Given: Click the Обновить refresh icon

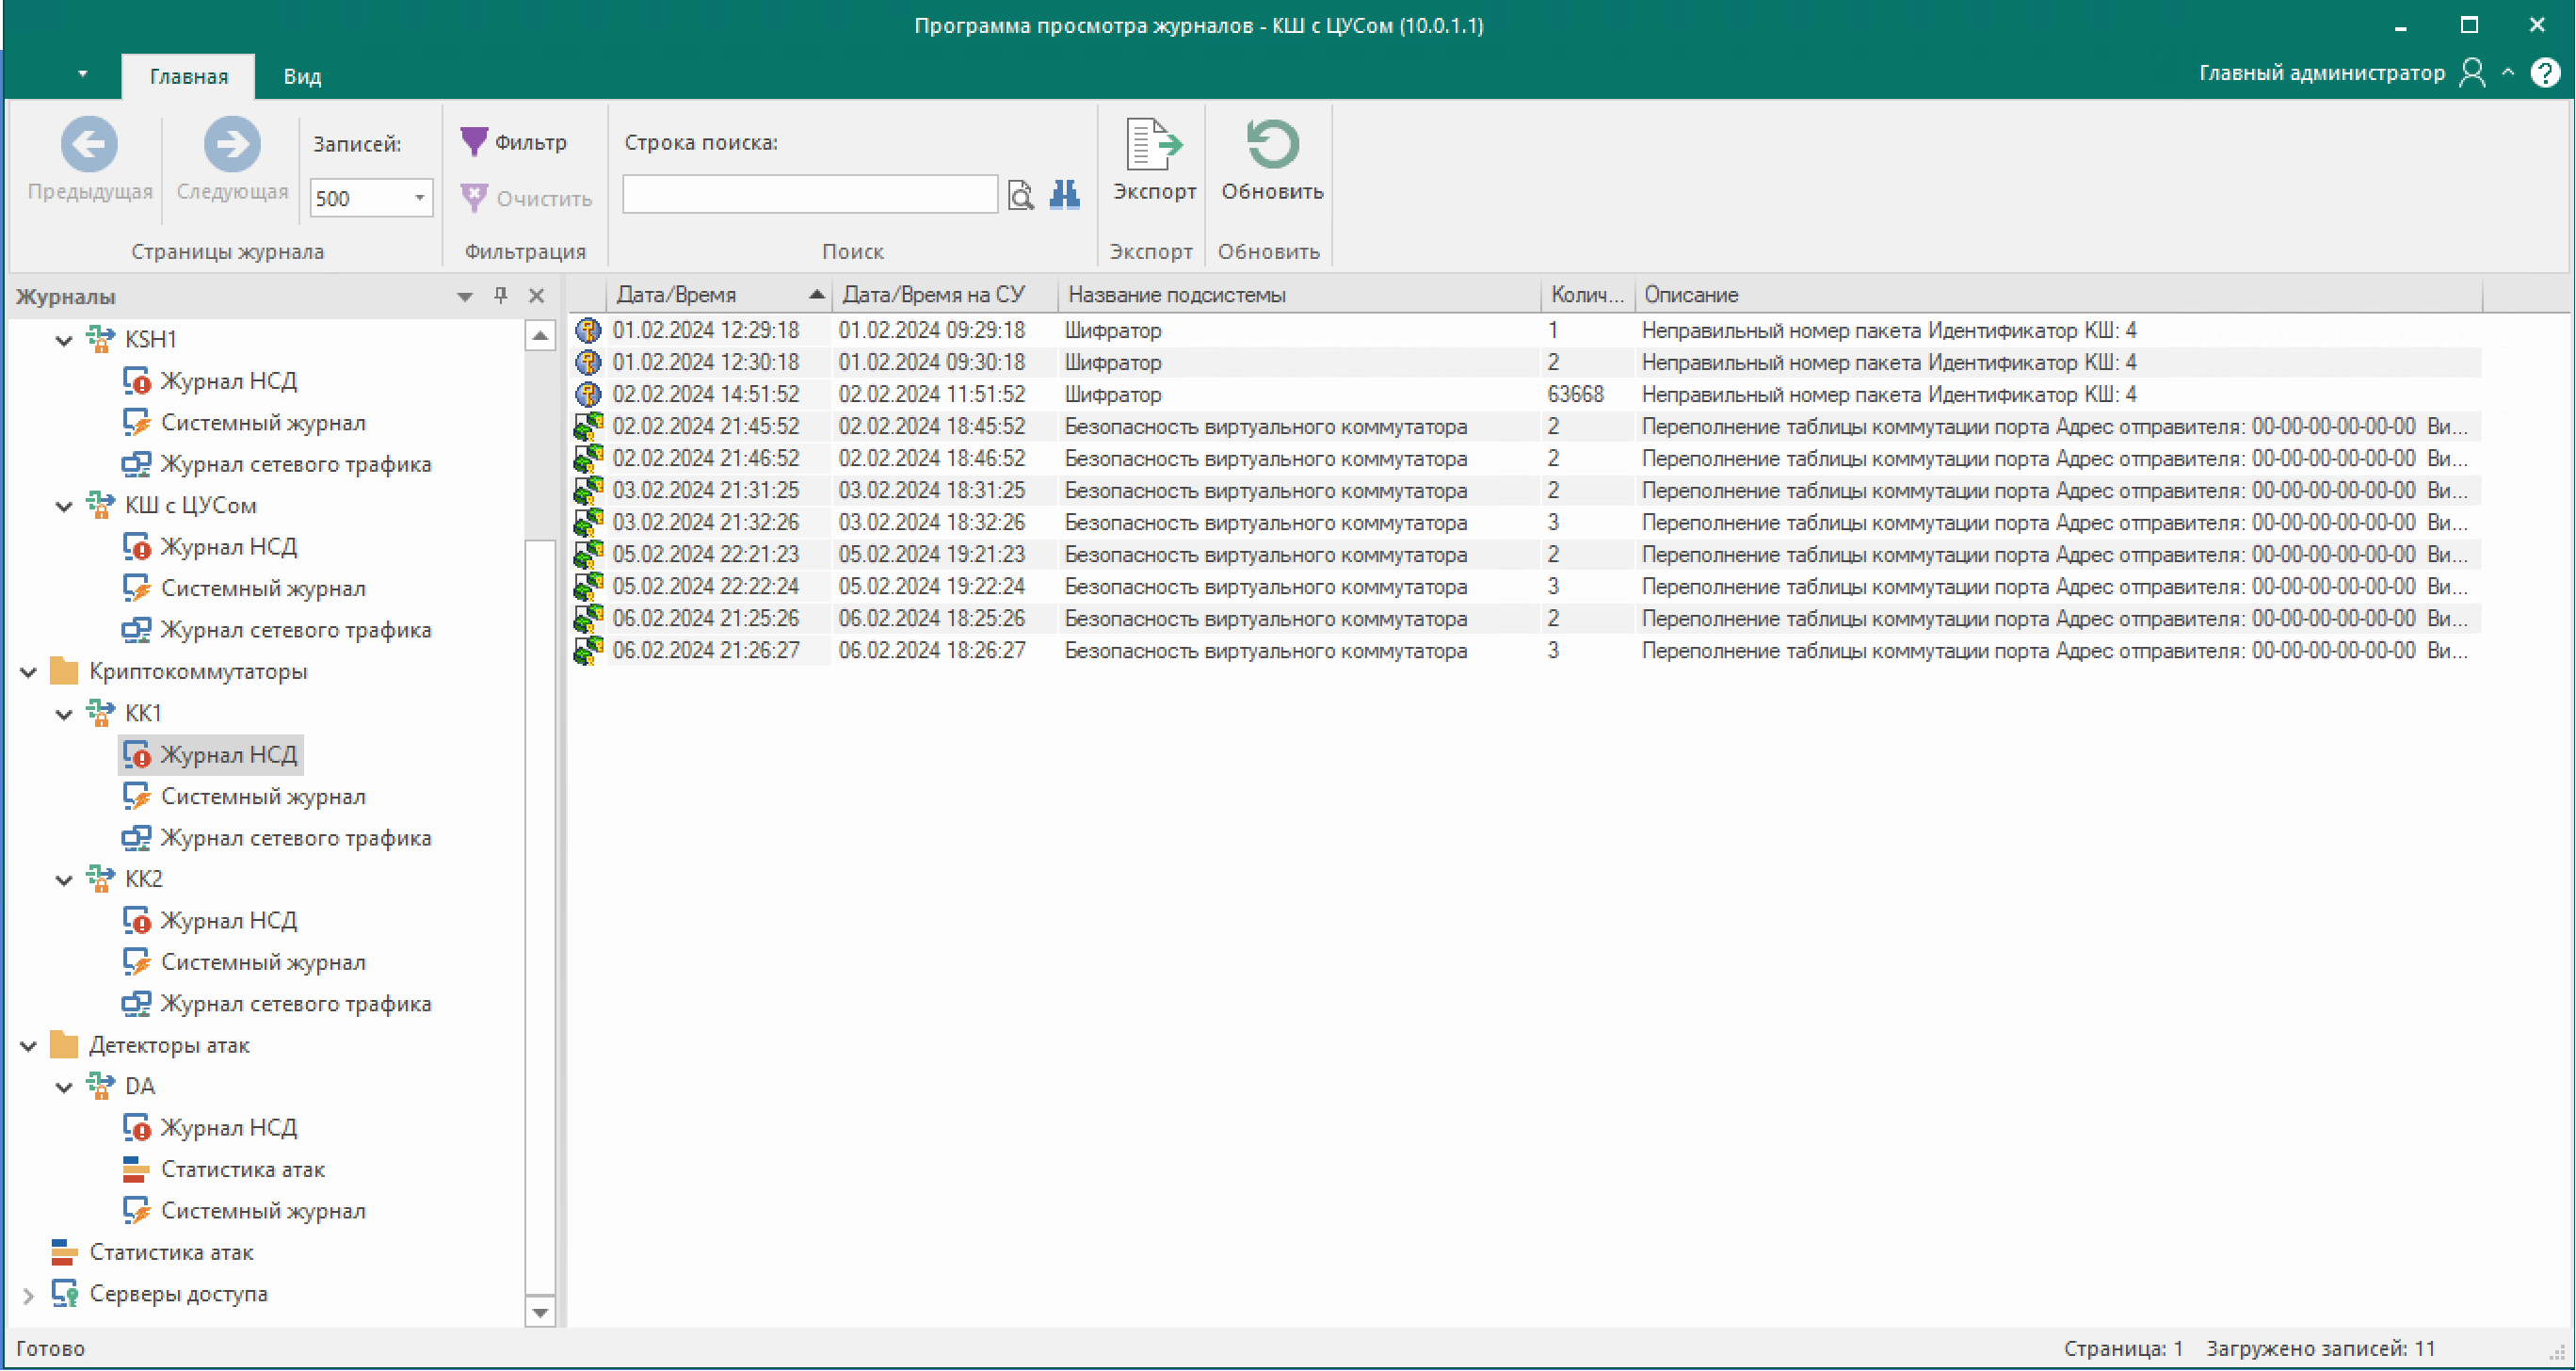Looking at the screenshot, I should coord(1271,146).
